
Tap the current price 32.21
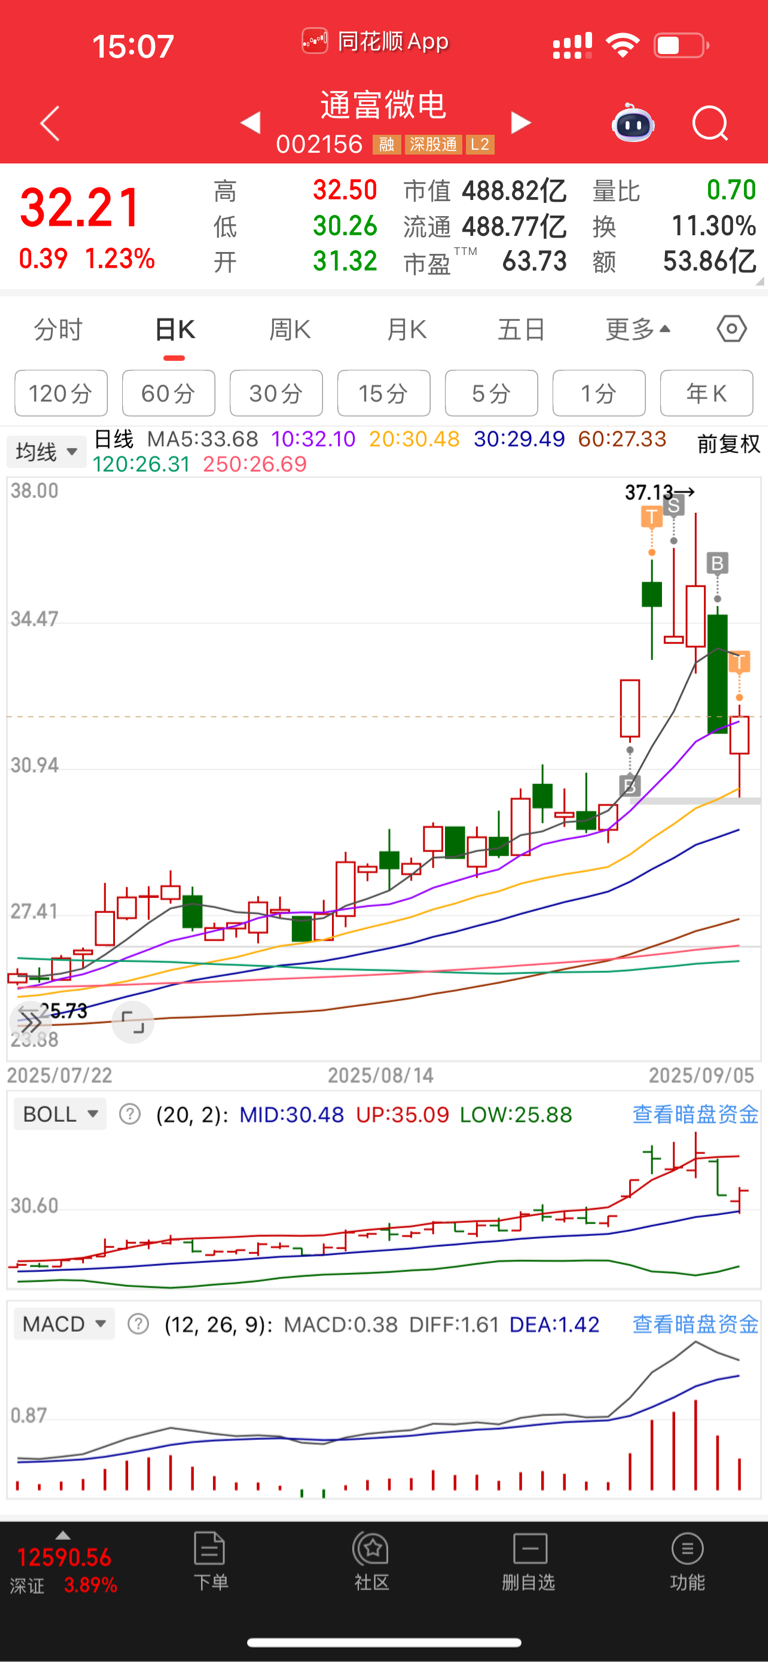pos(80,208)
